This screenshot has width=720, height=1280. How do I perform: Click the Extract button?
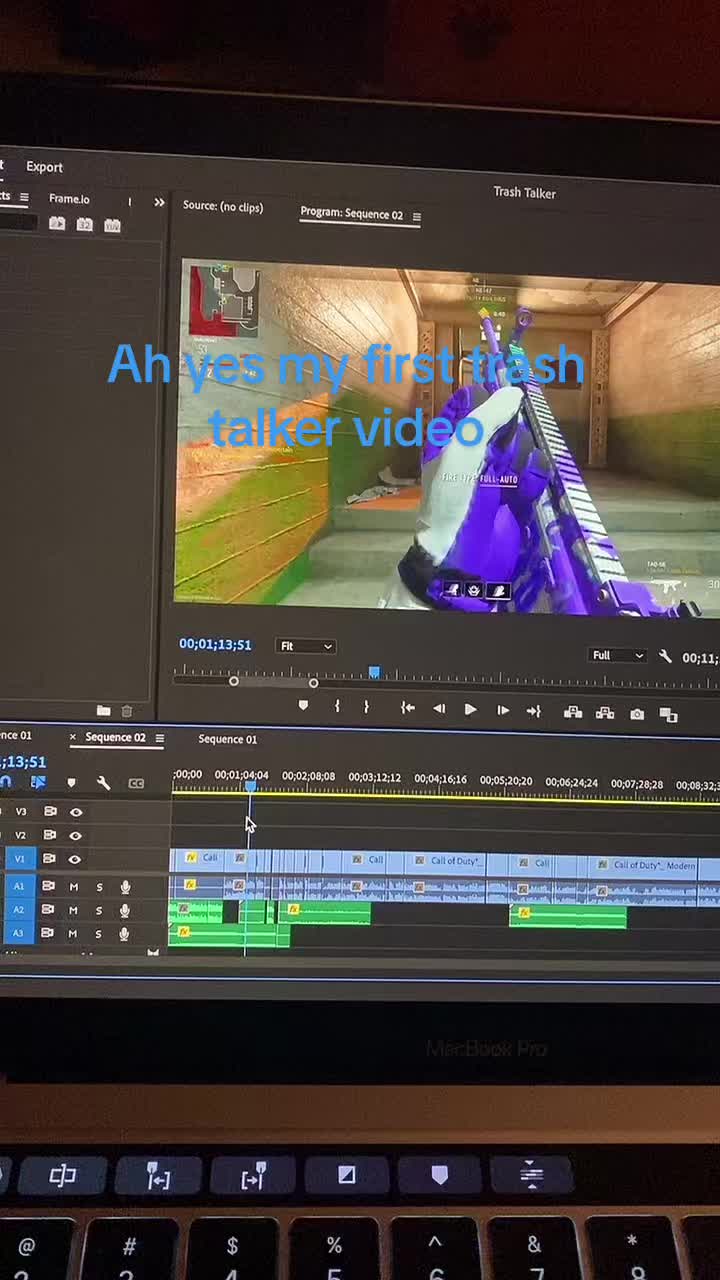point(605,713)
